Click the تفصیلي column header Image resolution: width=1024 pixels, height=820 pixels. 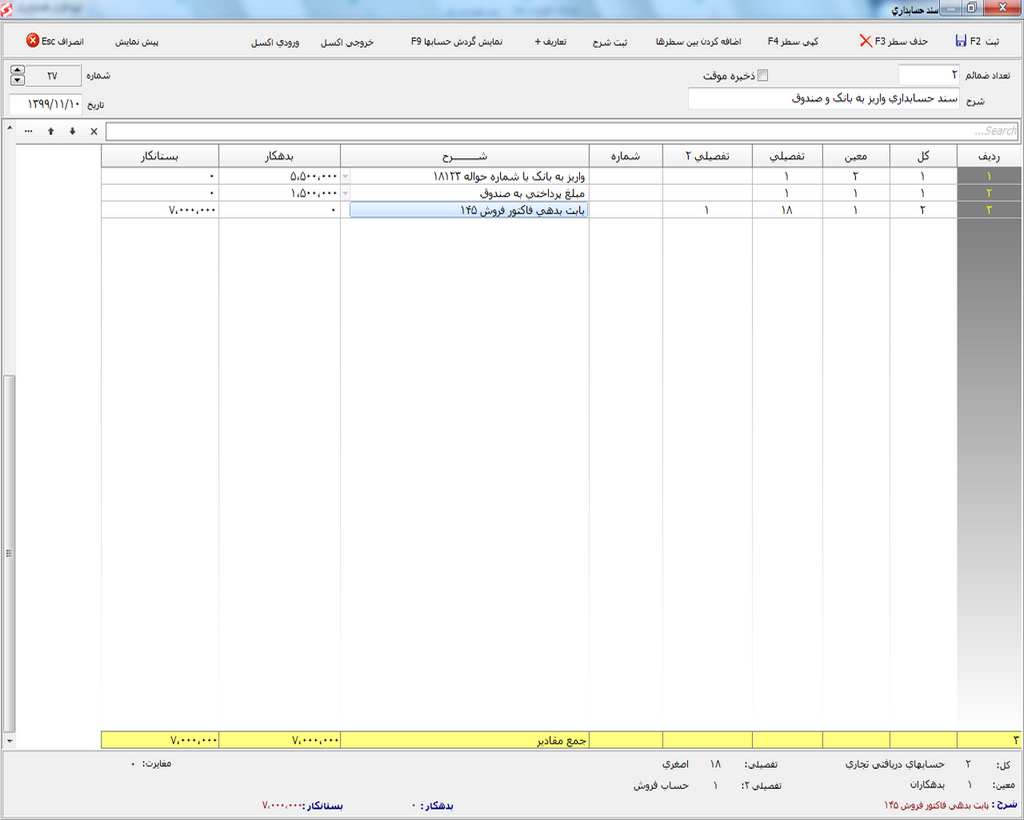point(787,156)
